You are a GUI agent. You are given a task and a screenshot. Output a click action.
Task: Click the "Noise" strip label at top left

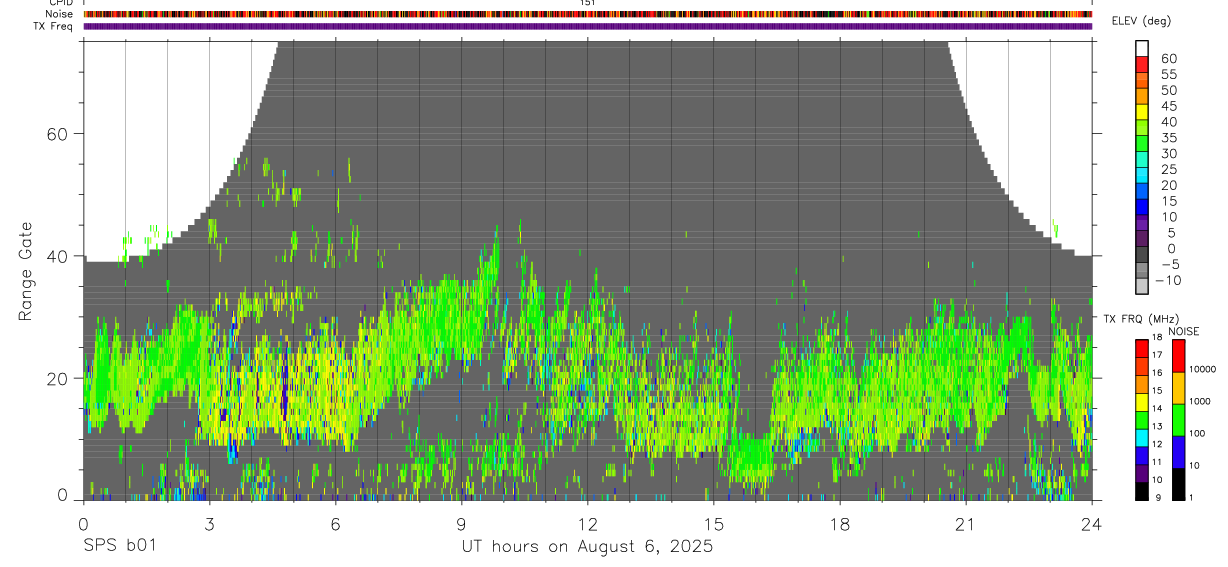pyautogui.click(x=59, y=14)
